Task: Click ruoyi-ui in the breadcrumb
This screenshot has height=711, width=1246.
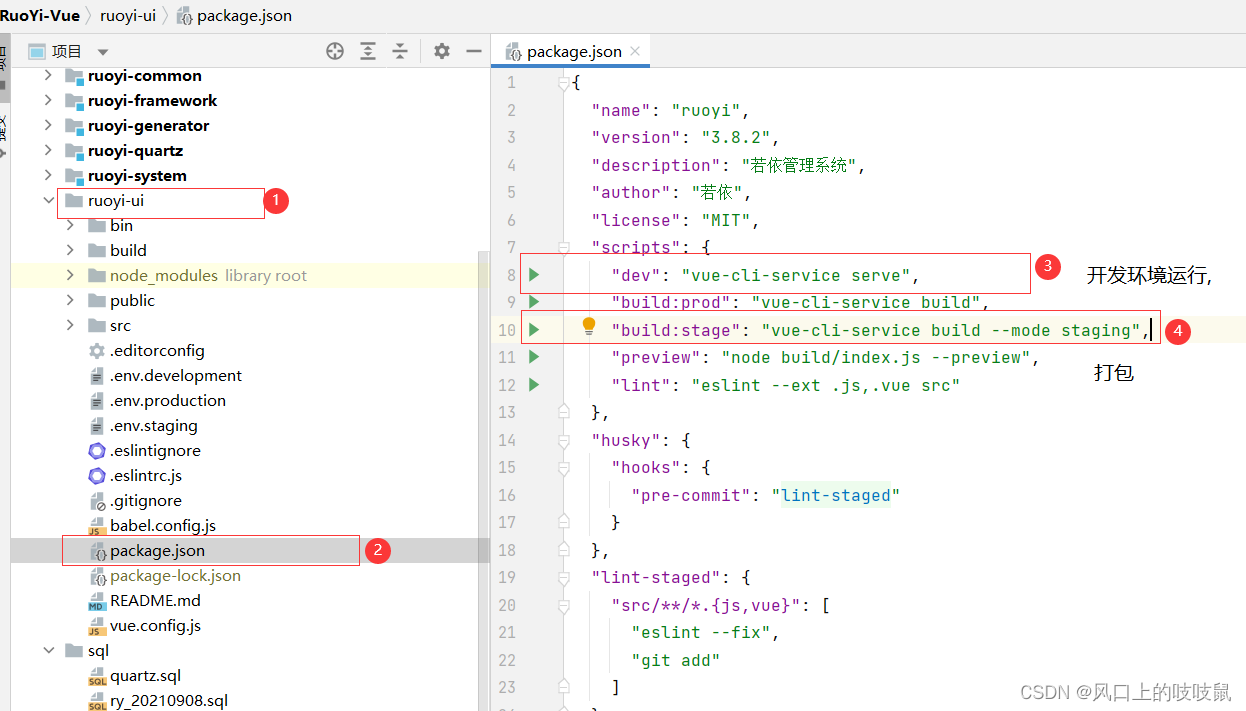Action: (126, 16)
